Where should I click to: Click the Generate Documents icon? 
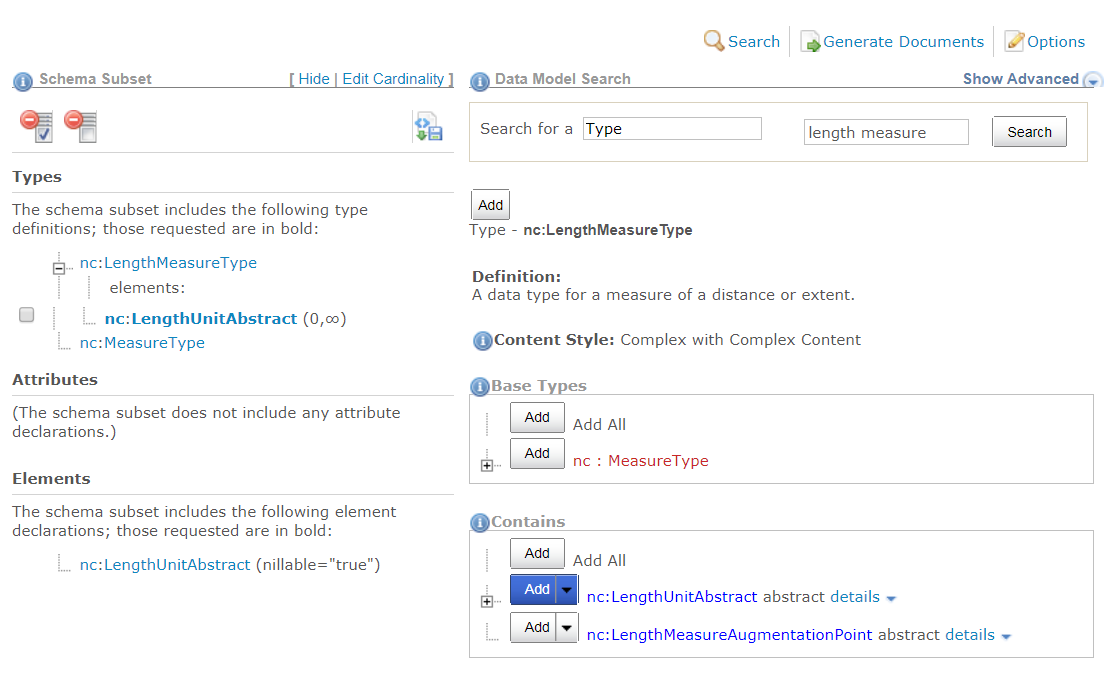[810, 42]
